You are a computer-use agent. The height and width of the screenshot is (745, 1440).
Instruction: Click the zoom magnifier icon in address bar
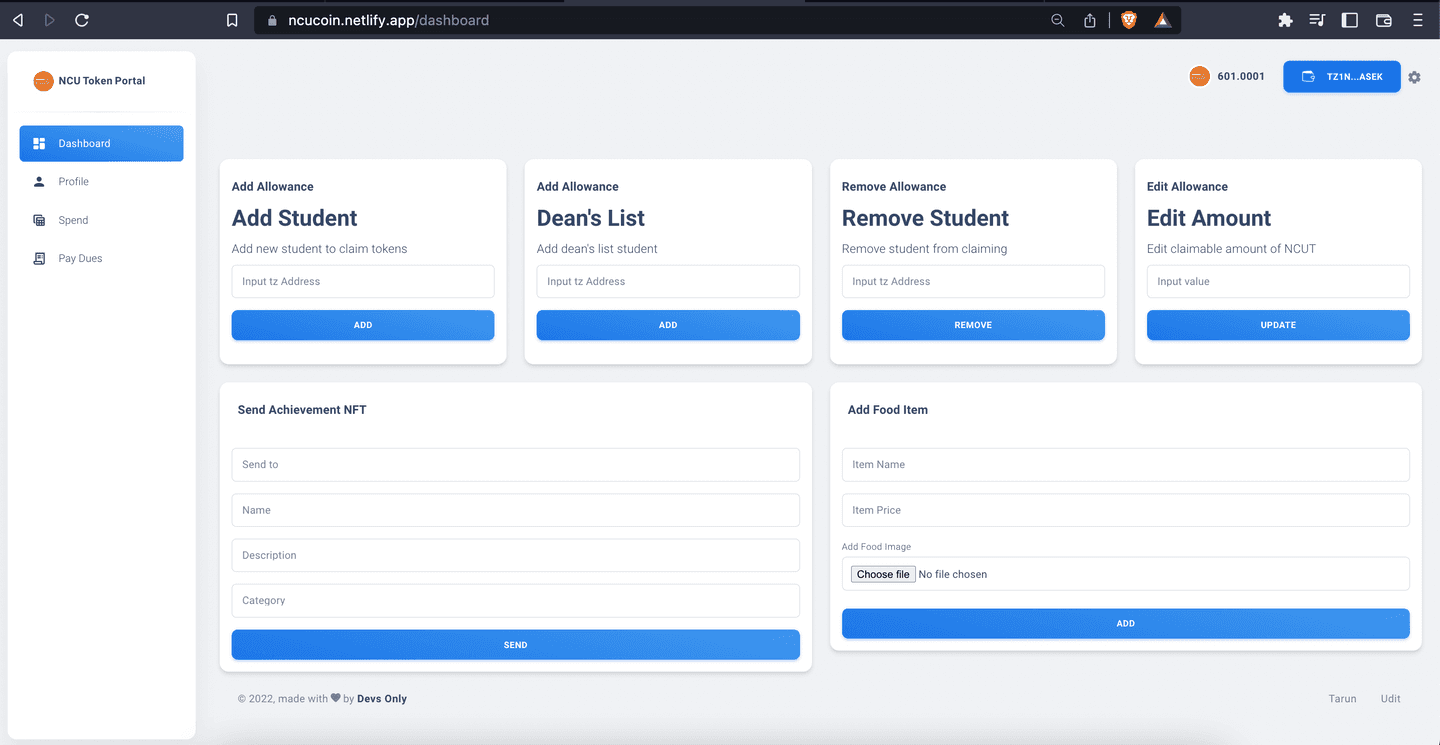coord(1058,20)
